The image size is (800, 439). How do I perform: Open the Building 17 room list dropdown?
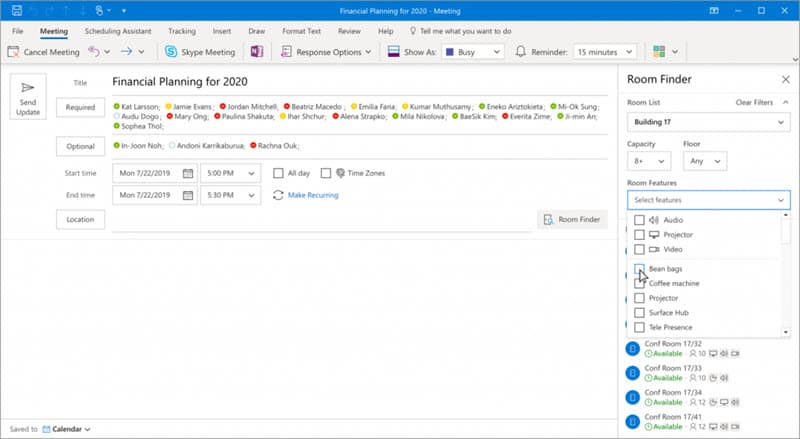pos(709,122)
